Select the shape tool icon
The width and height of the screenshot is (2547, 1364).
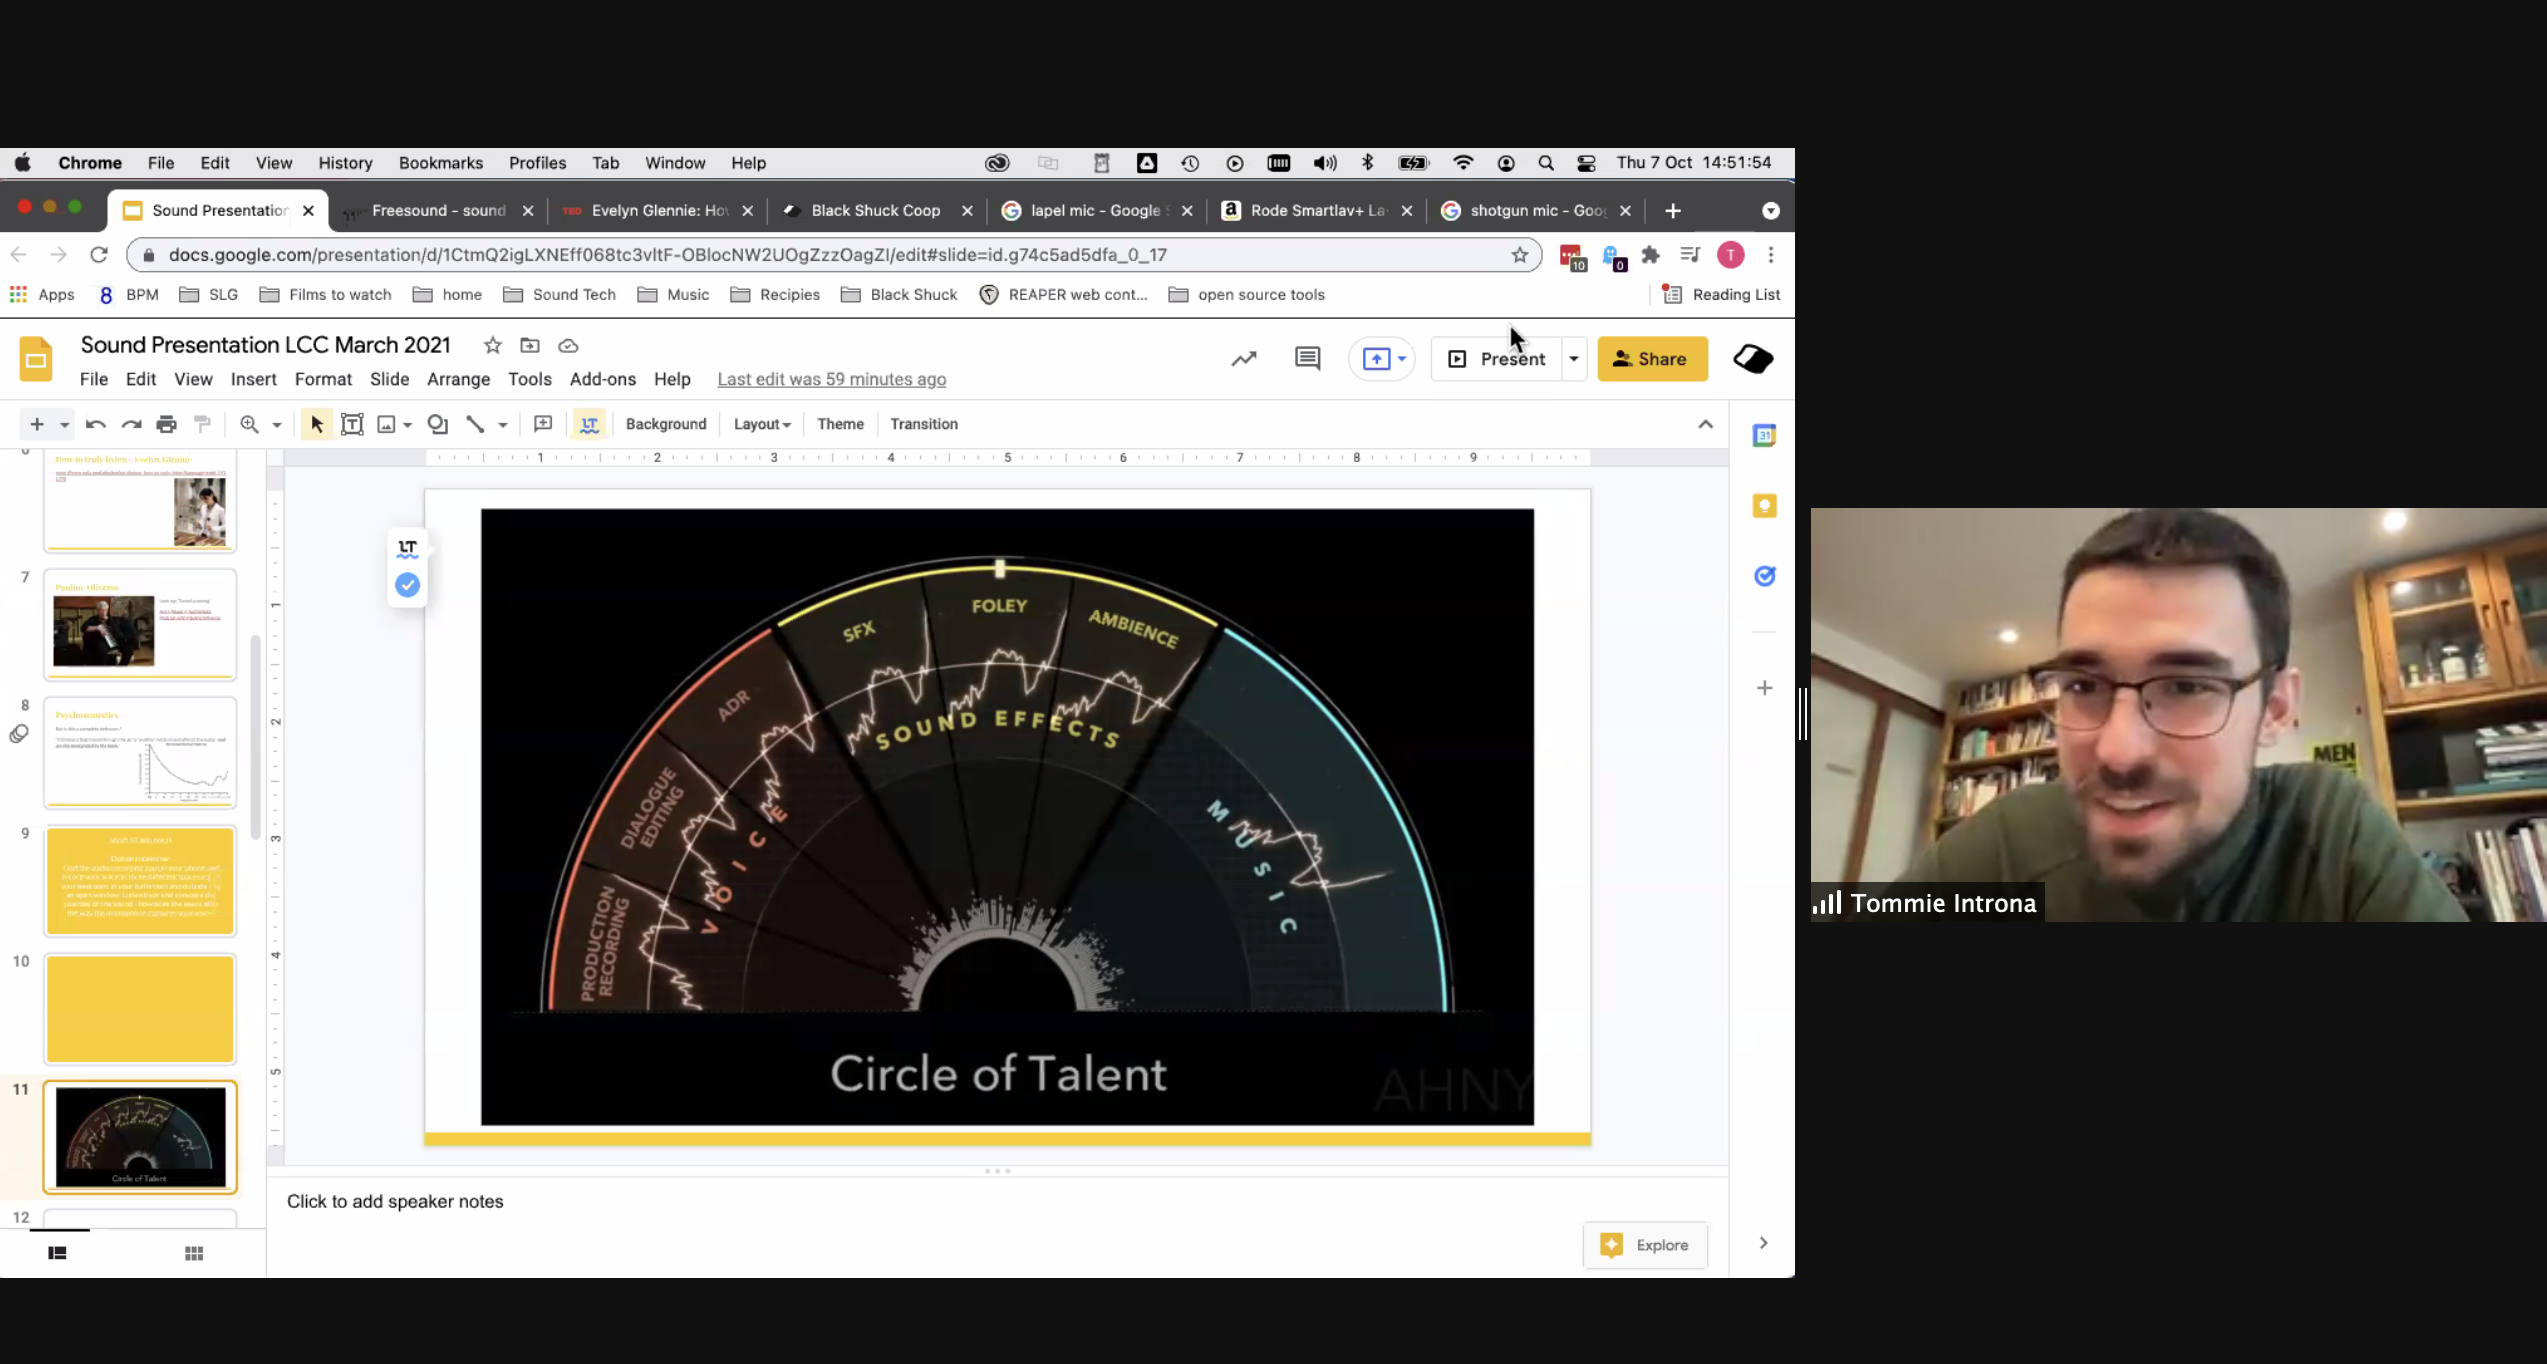[x=437, y=424]
